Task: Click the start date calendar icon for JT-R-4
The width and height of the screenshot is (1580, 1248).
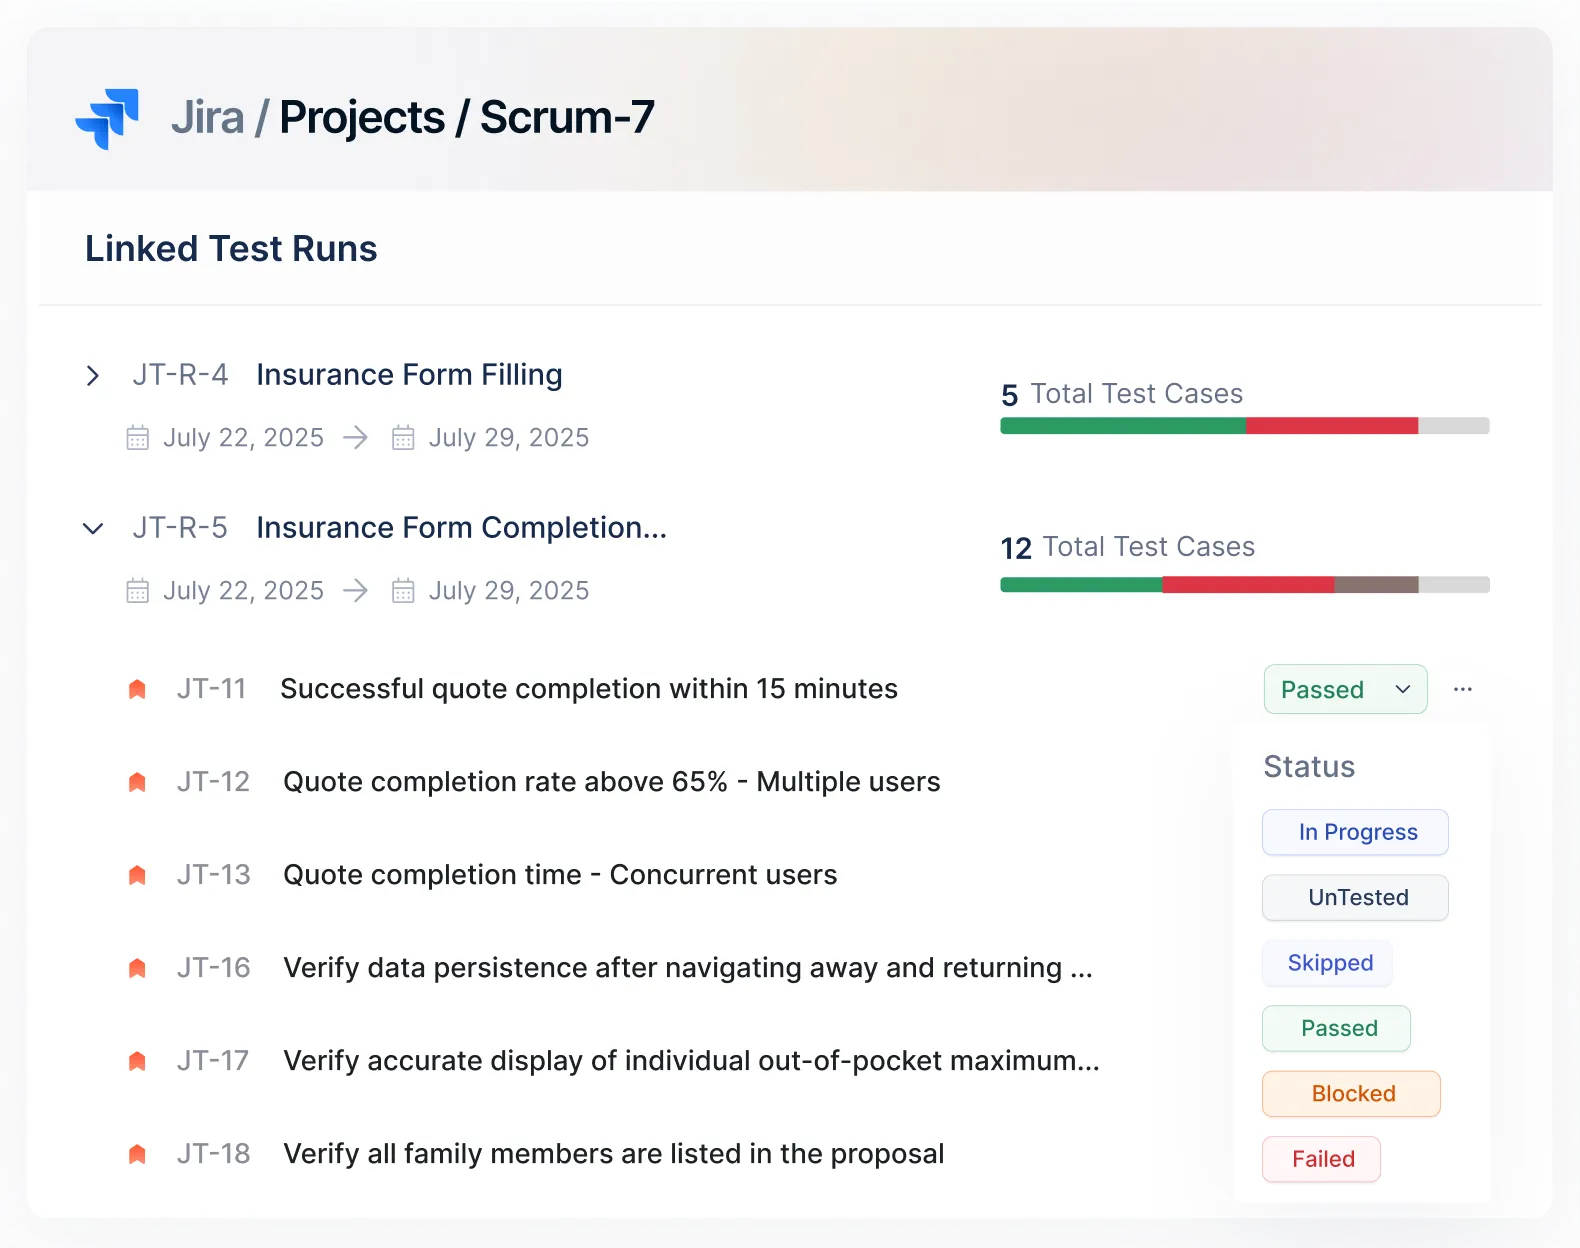Action: (x=138, y=438)
